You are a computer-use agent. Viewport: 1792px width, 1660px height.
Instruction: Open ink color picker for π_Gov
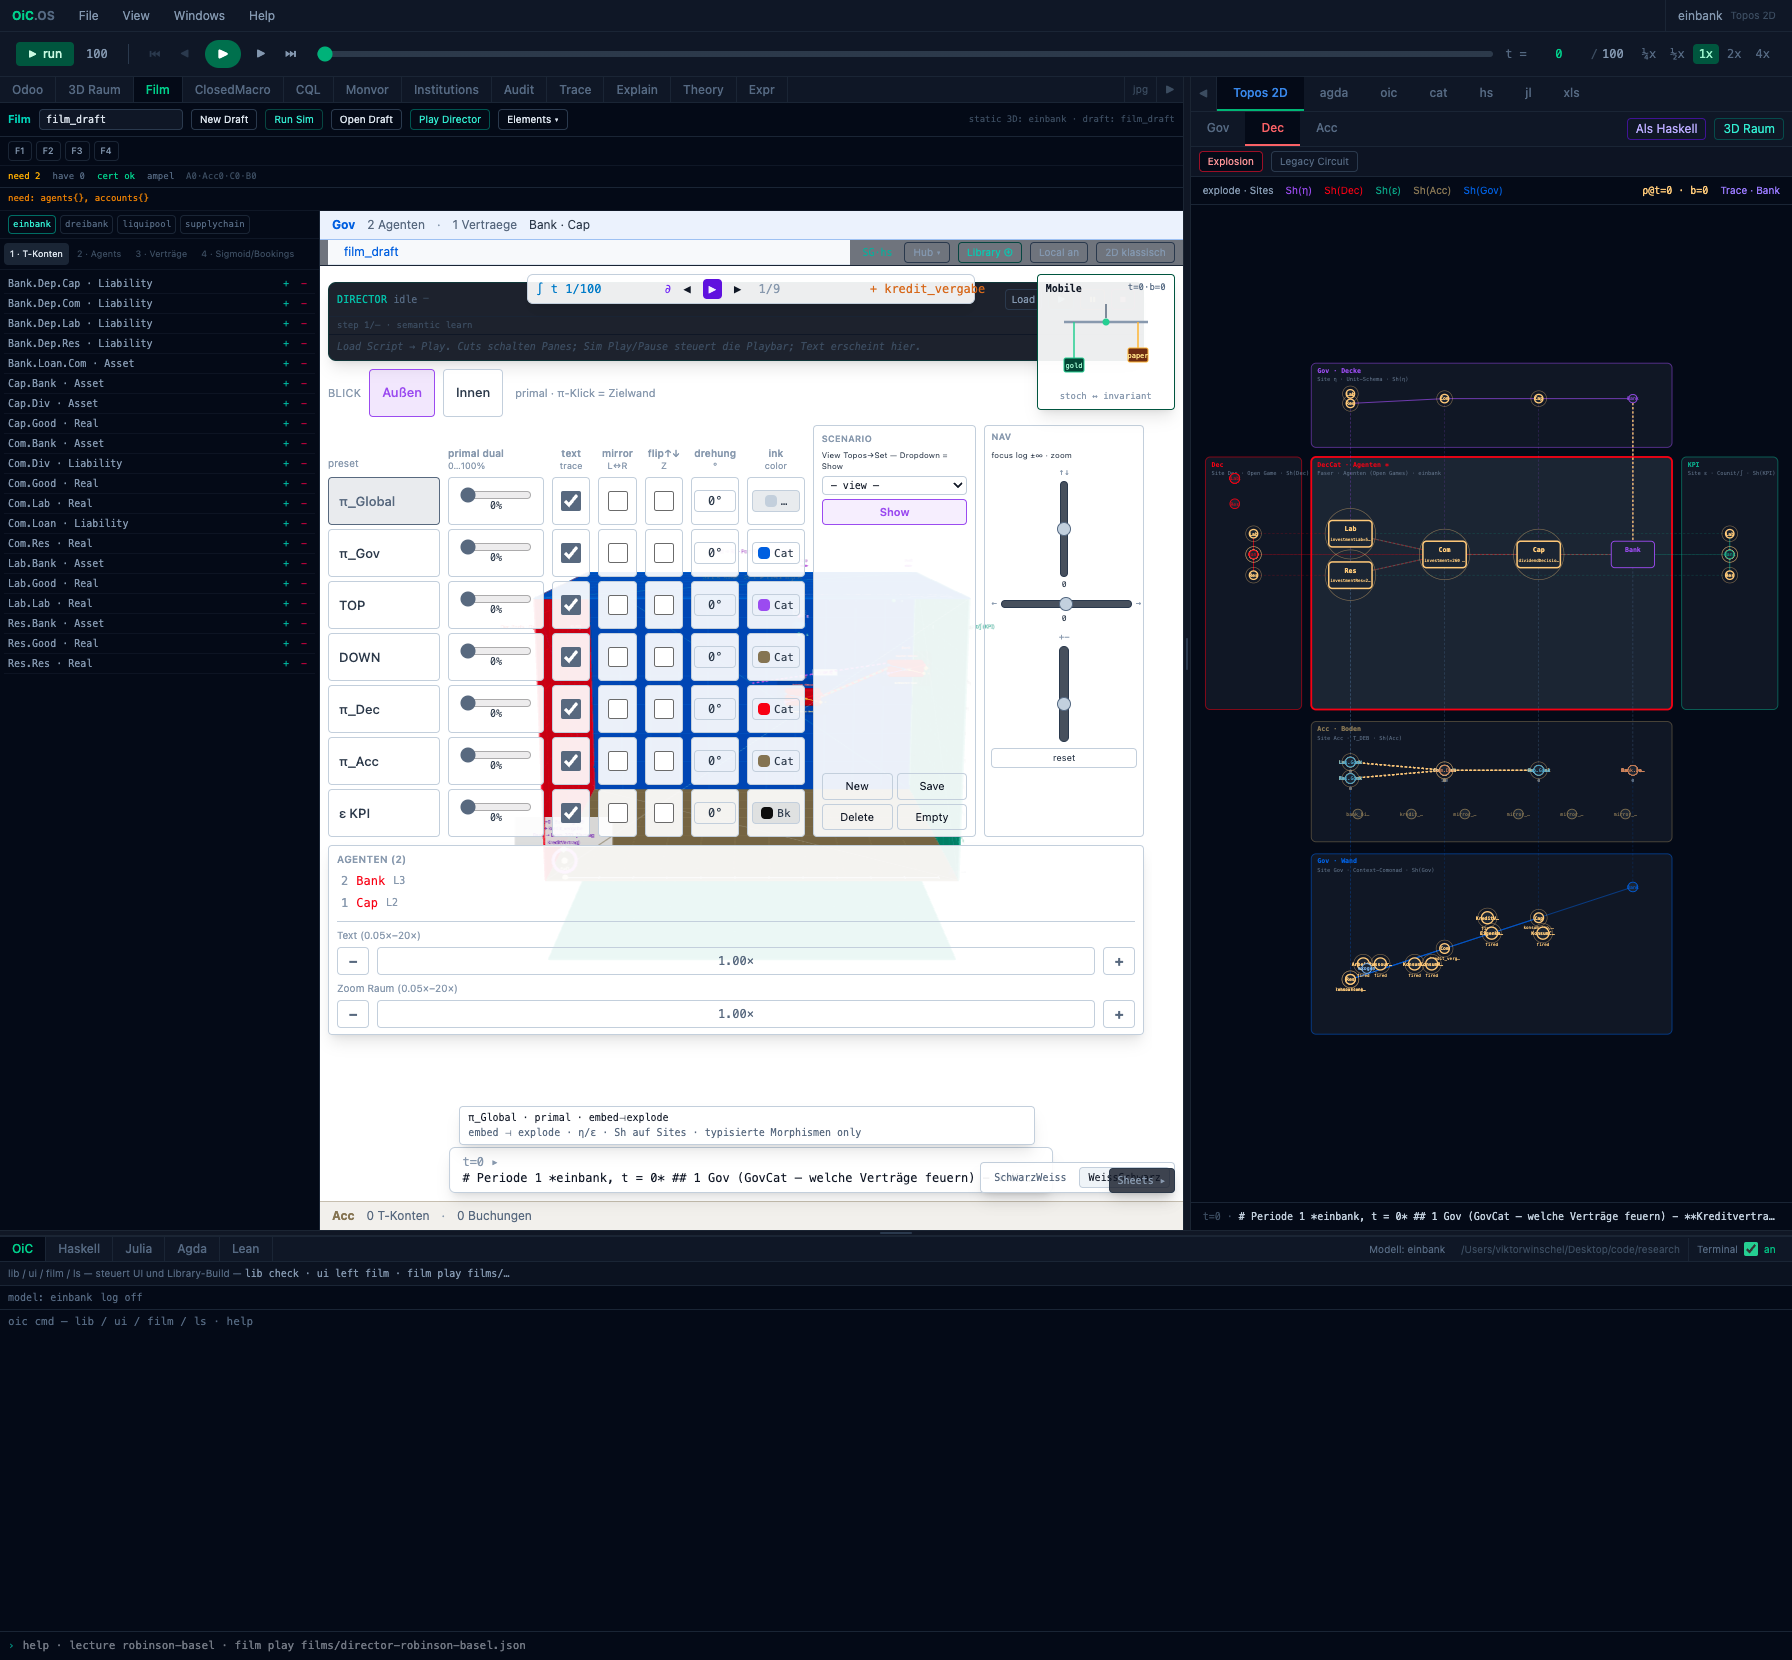tap(776, 553)
